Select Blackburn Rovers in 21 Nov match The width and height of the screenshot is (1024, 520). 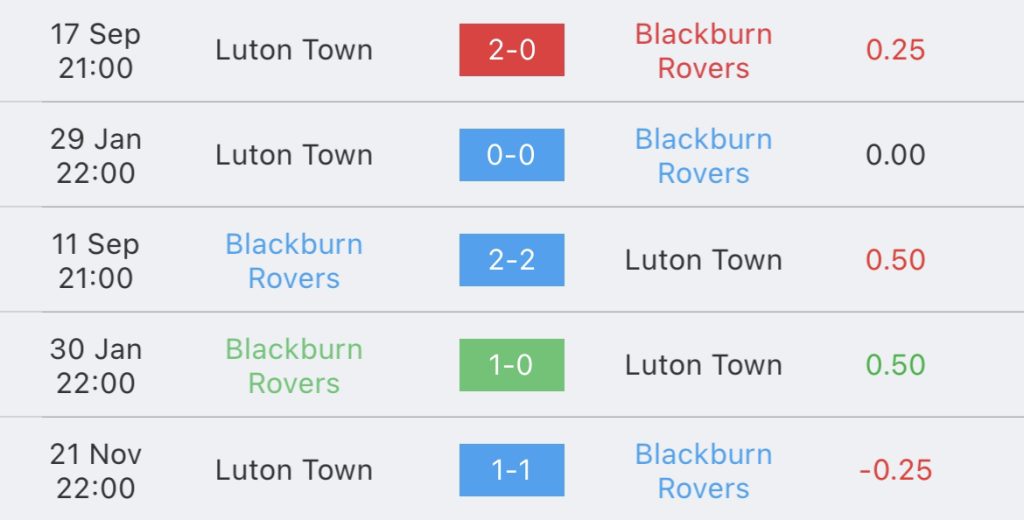(703, 471)
